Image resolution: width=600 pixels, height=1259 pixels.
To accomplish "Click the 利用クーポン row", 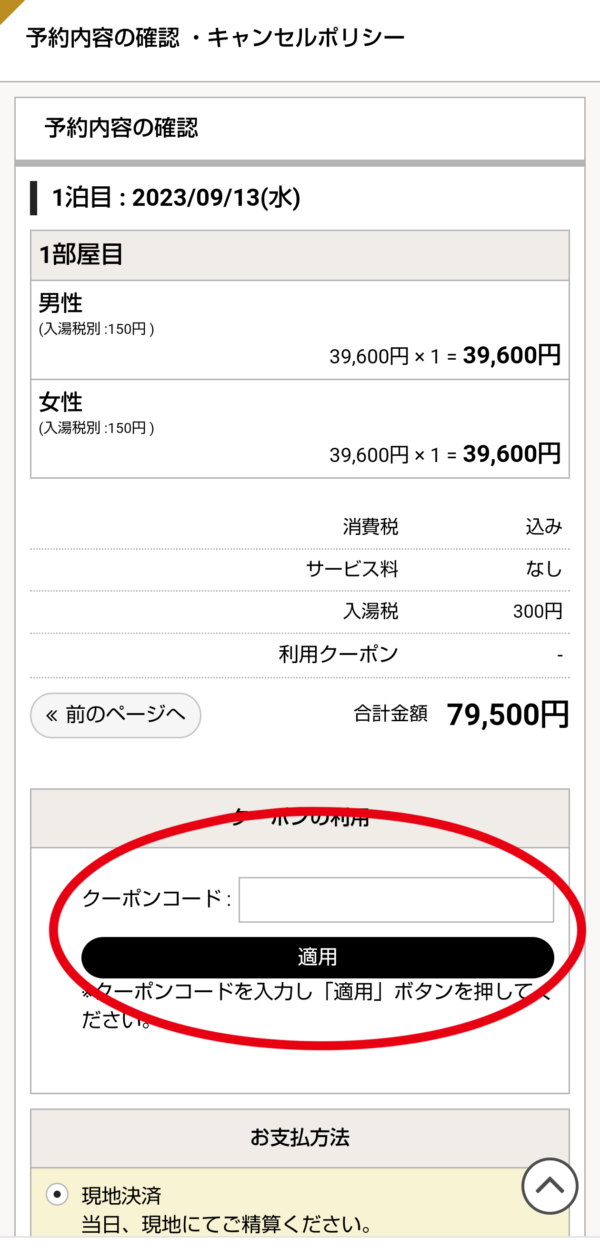I will [300, 655].
